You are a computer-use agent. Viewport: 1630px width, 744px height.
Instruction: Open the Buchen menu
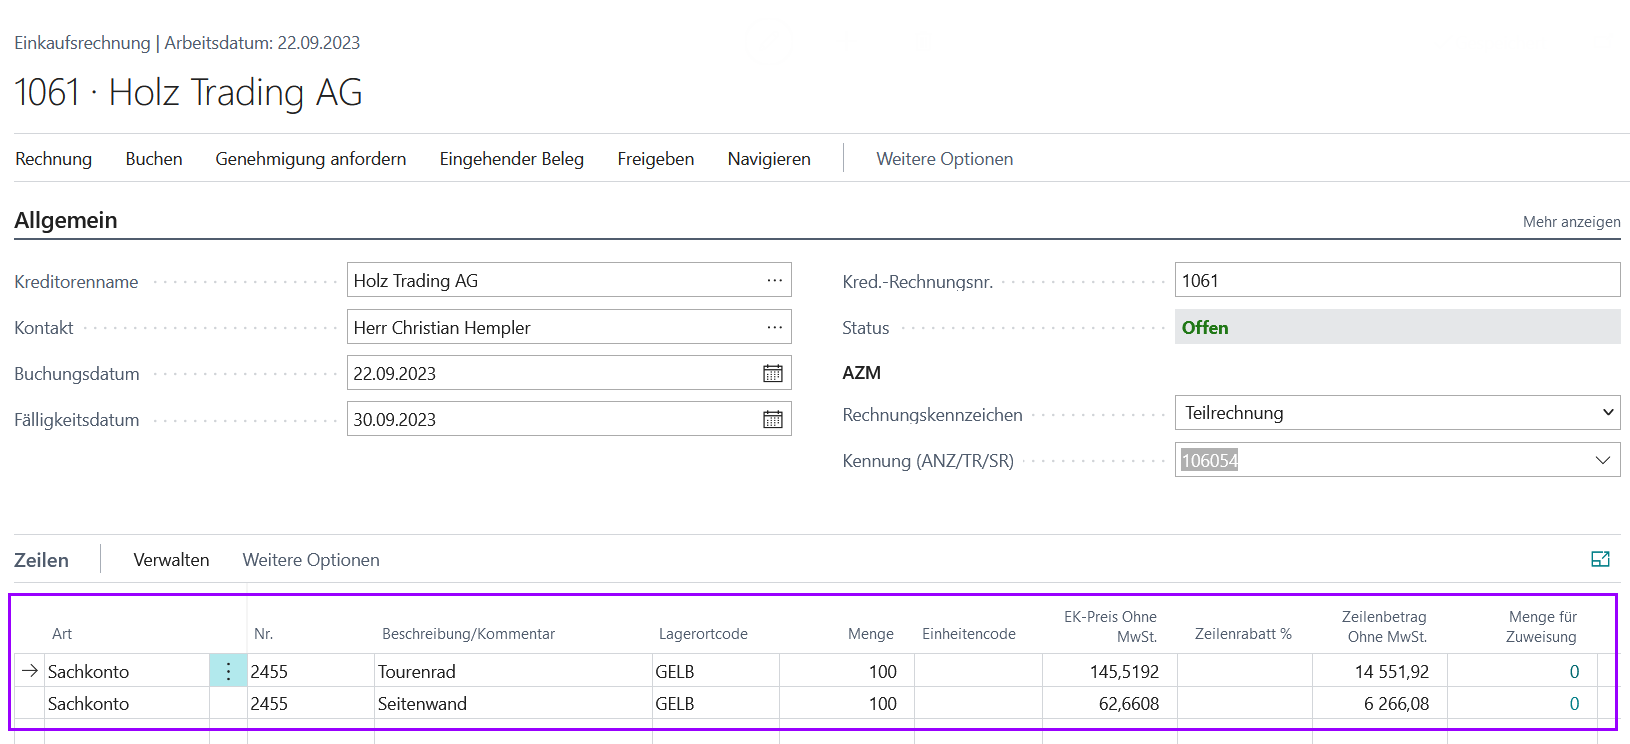coord(154,159)
